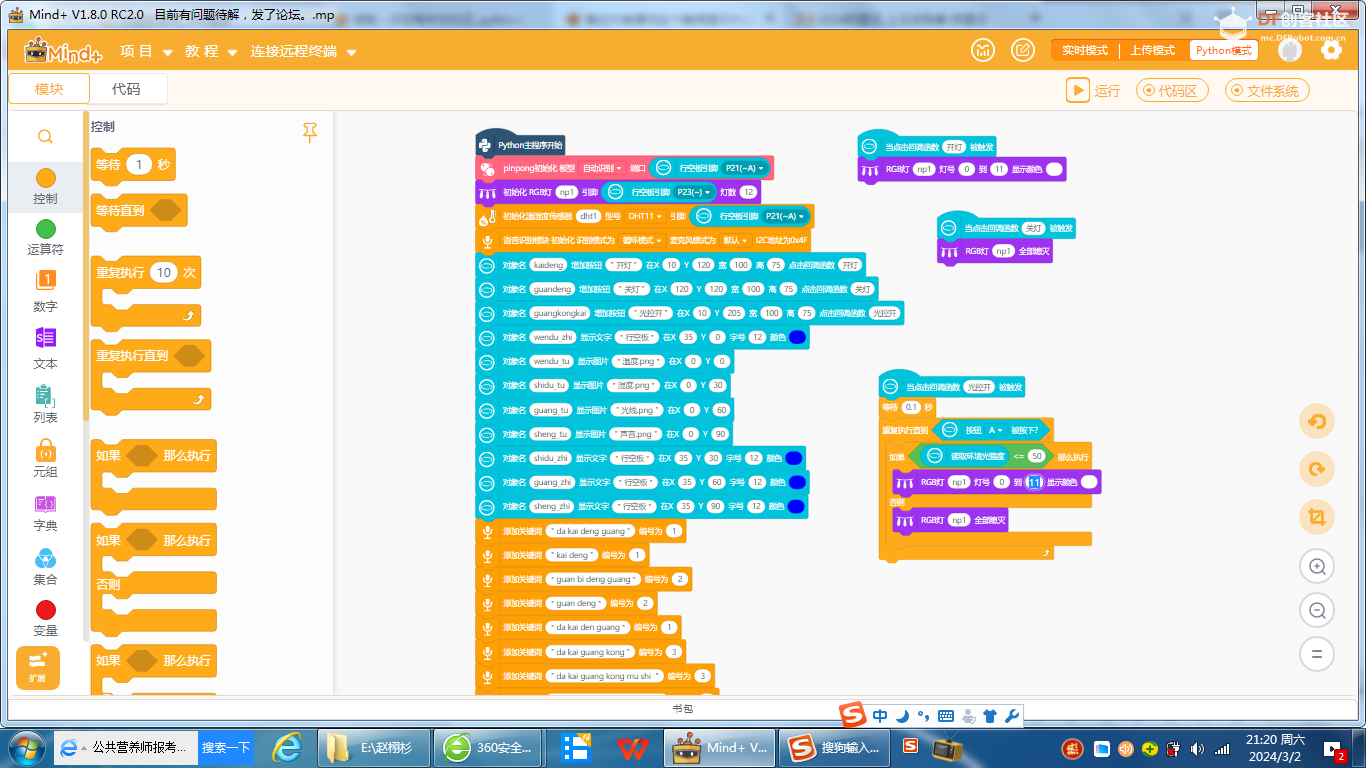Viewport: 1366px width, 768px height.
Task: Click the 搜索一下 search button in taskbar
Action: [226, 747]
